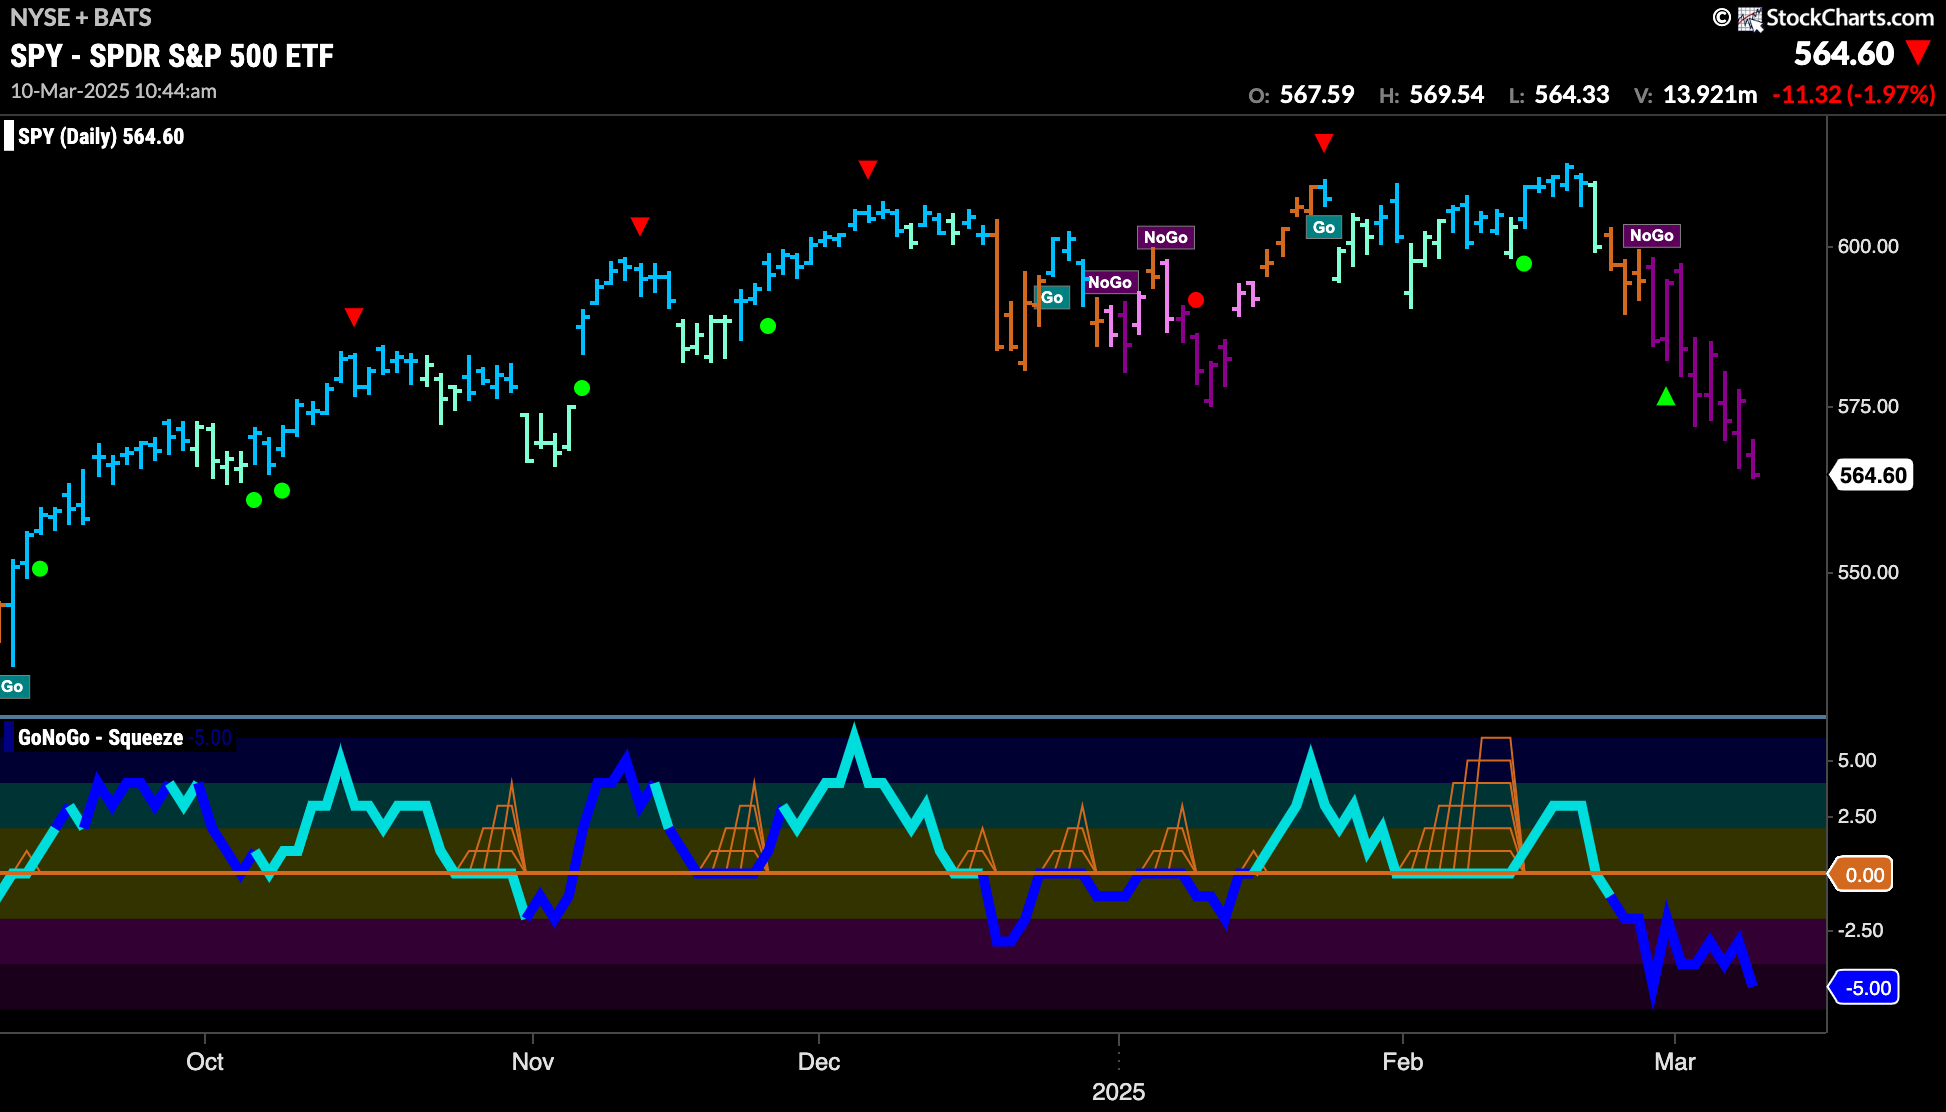Click the late November orange squeeze grid
Viewport: 1946px width, 1112px height.
[735, 826]
